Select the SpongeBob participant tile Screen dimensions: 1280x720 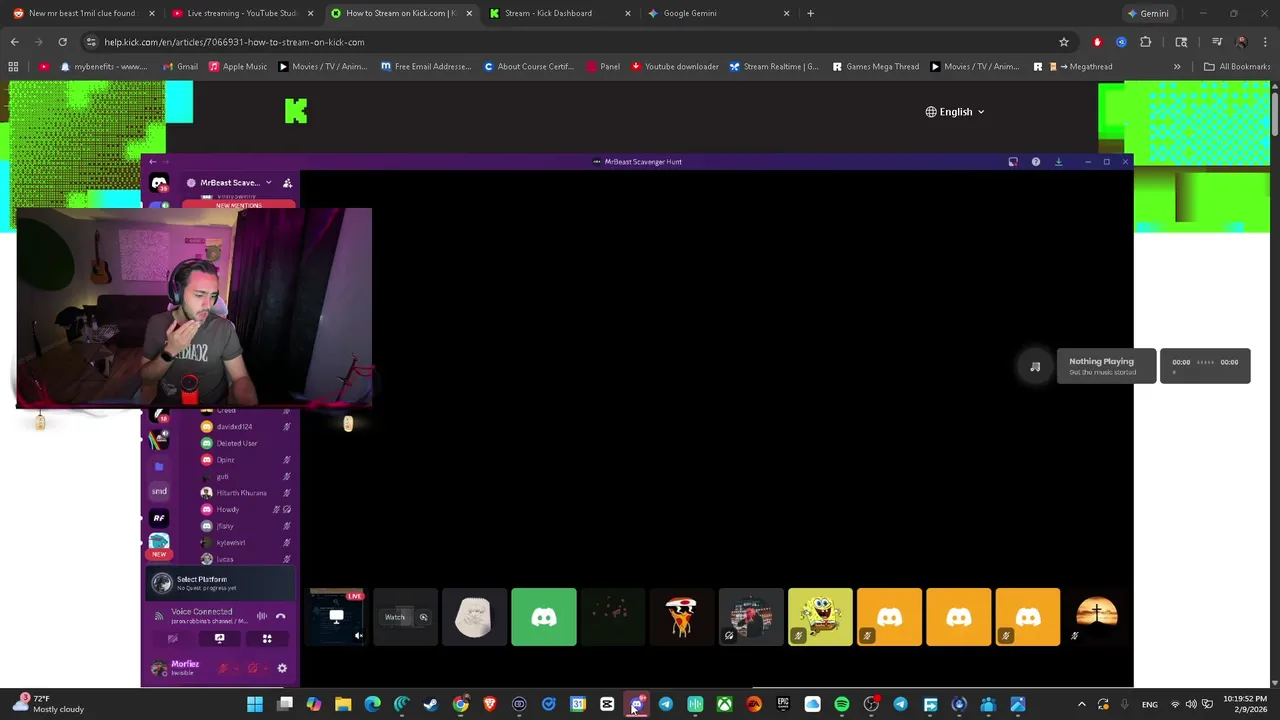click(820, 617)
